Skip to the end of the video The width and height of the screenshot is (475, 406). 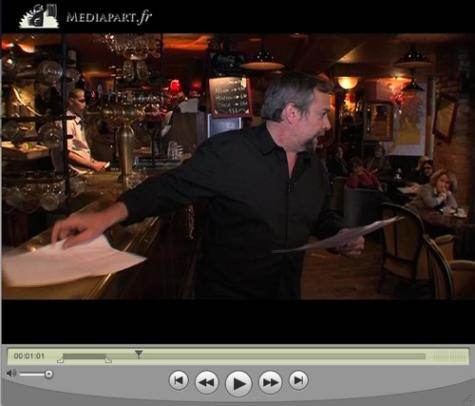298,380
